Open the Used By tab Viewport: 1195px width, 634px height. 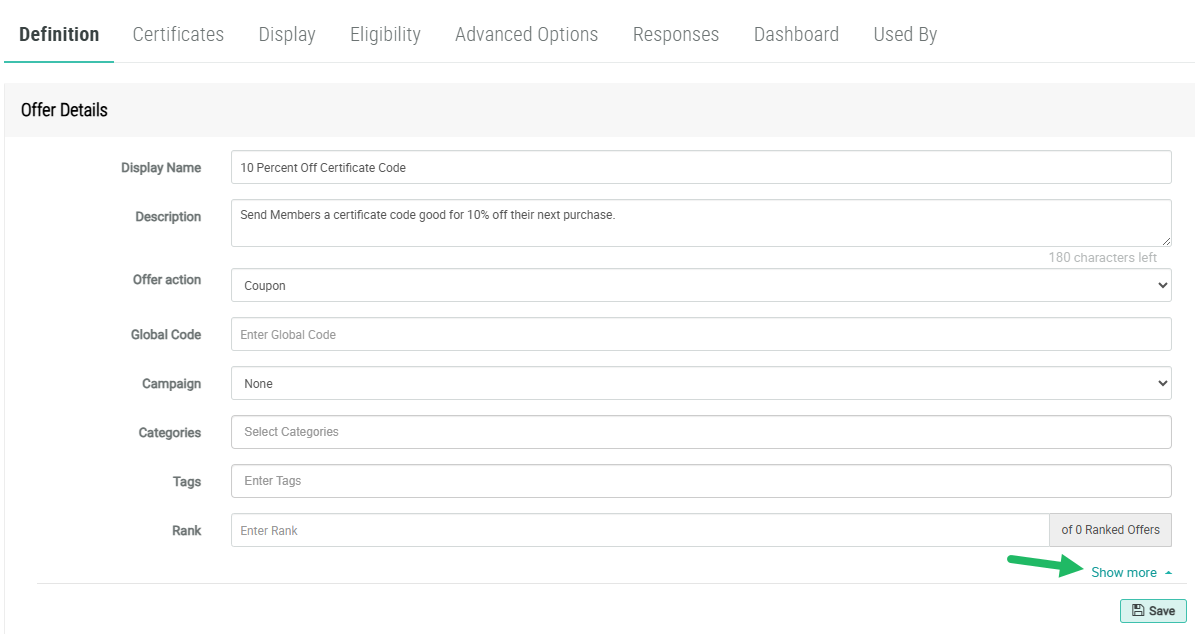click(x=905, y=34)
